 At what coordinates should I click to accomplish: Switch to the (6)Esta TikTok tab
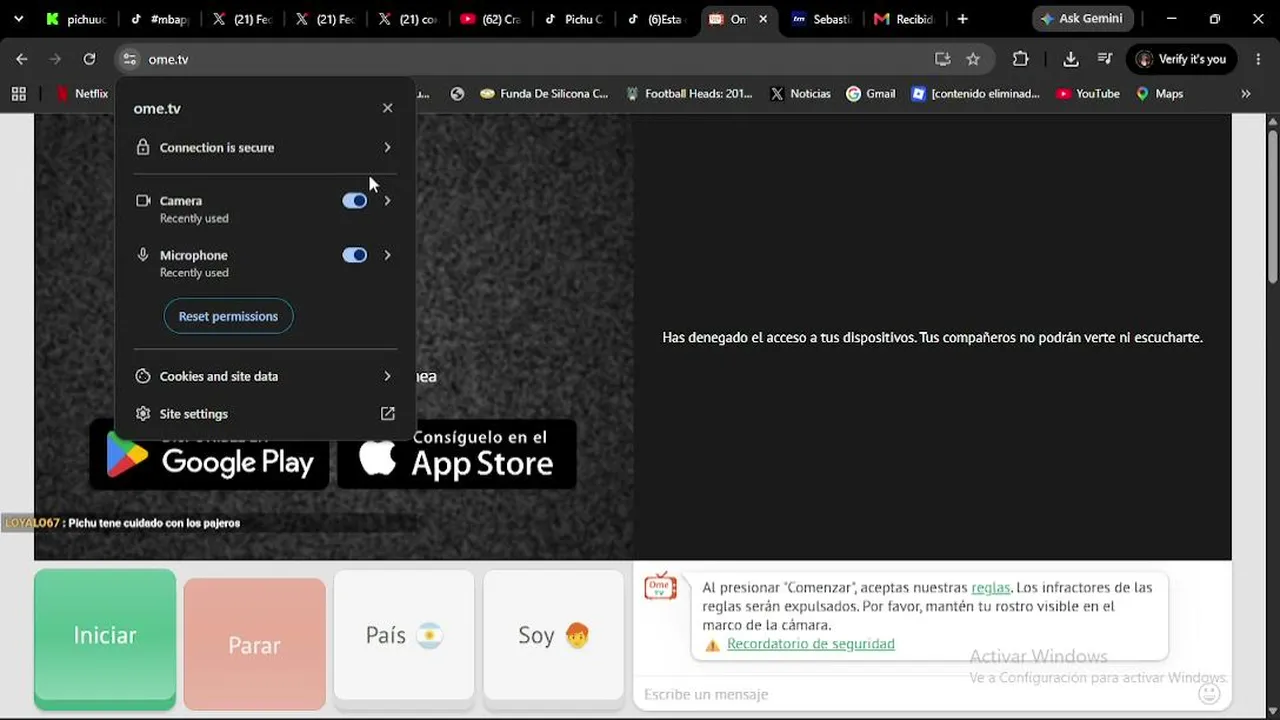pos(655,19)
